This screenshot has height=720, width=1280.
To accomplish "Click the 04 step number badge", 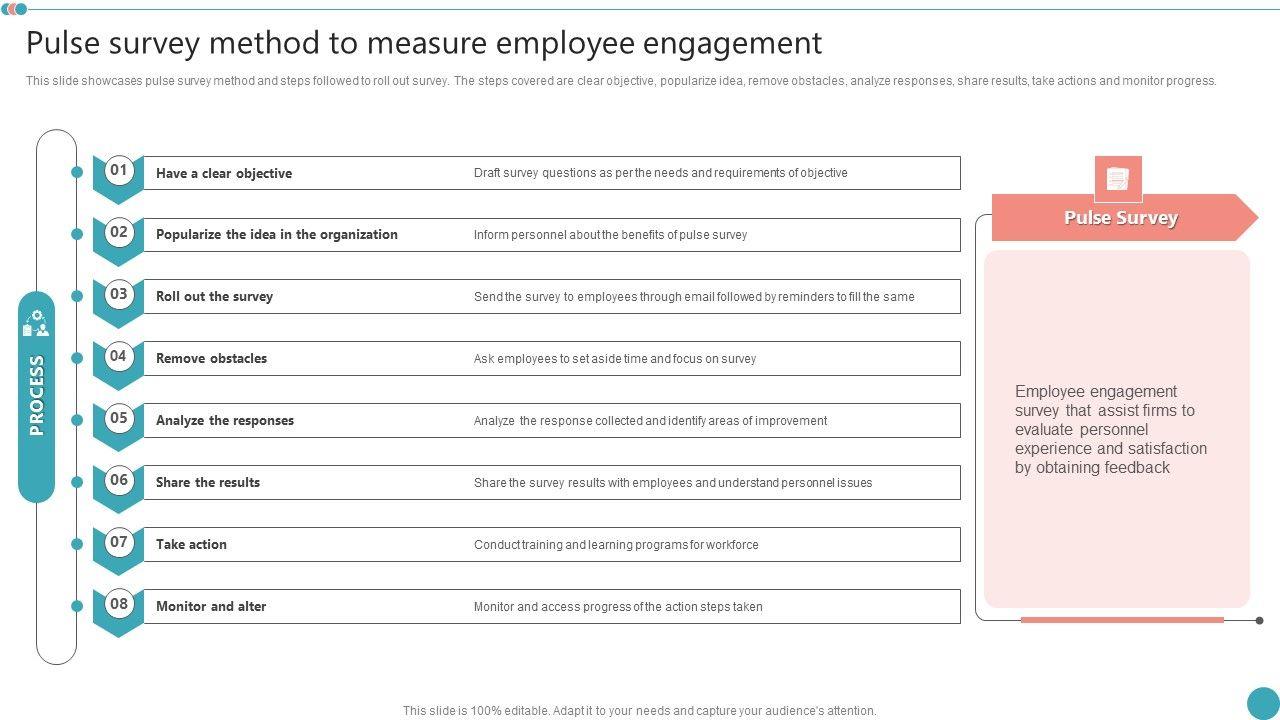I will pyautogui.click(x=119, y=356).
